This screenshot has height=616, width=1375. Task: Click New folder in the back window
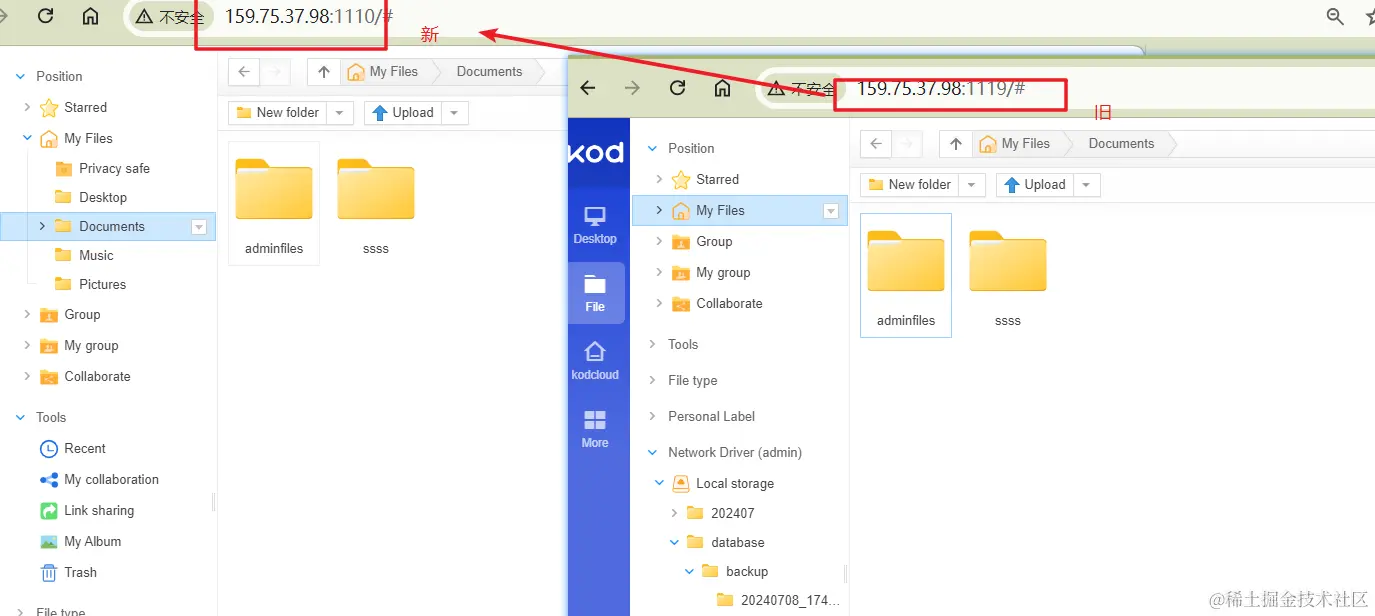click(x=278, y=113)
